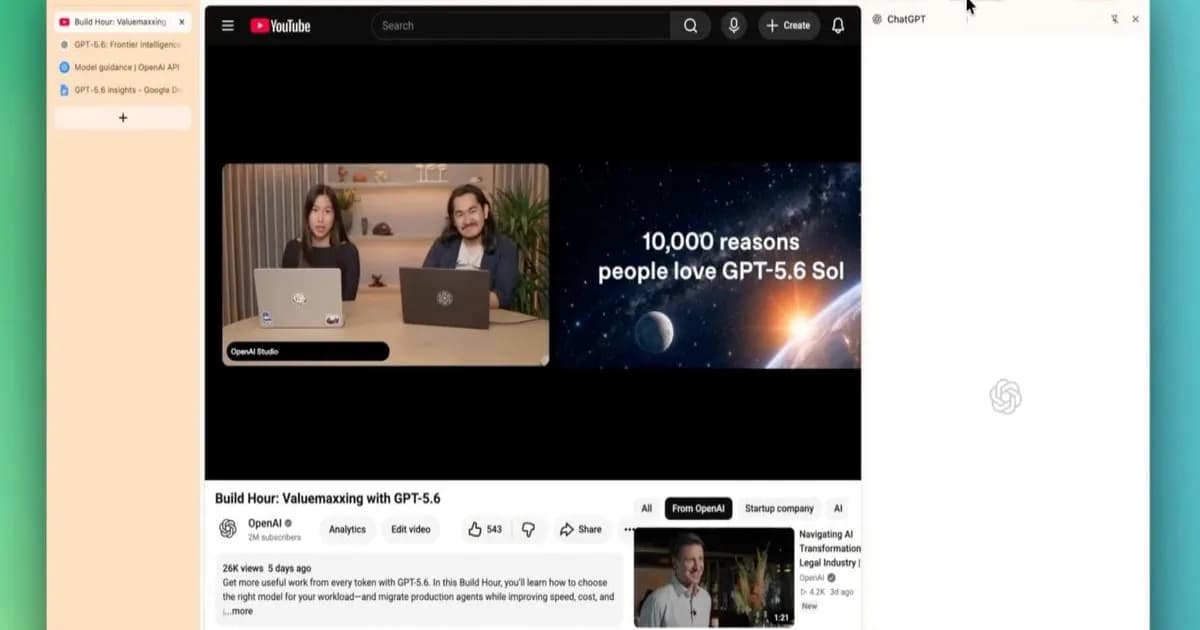The width and height of the screenshot is (1200, 630).
Task: Select the Startup company filter chip
Action: coord(779,509)
